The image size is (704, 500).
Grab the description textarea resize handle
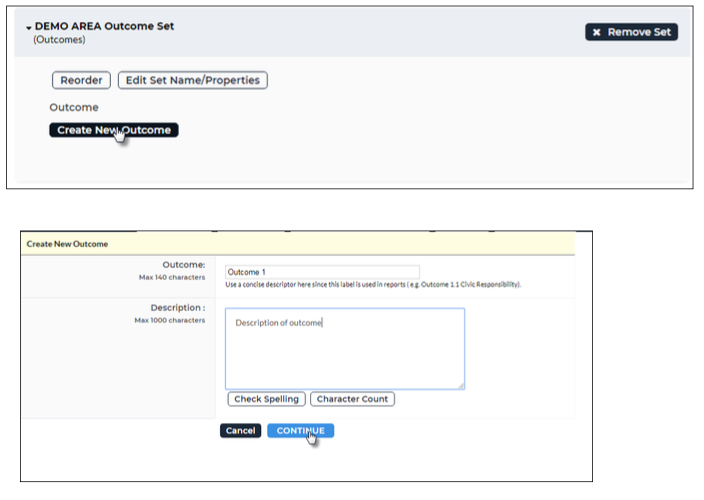(x=461, y=386)
